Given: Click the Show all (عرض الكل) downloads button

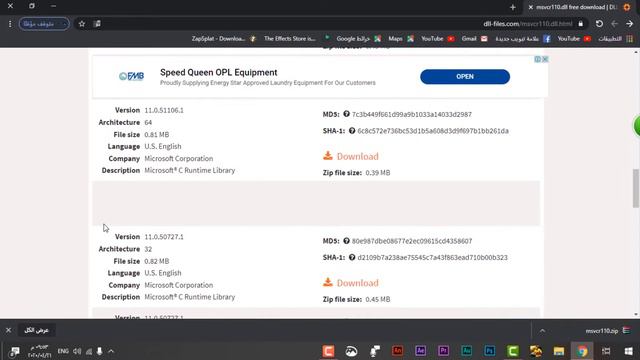Looking at the screenshot, I should coord(36,330).
